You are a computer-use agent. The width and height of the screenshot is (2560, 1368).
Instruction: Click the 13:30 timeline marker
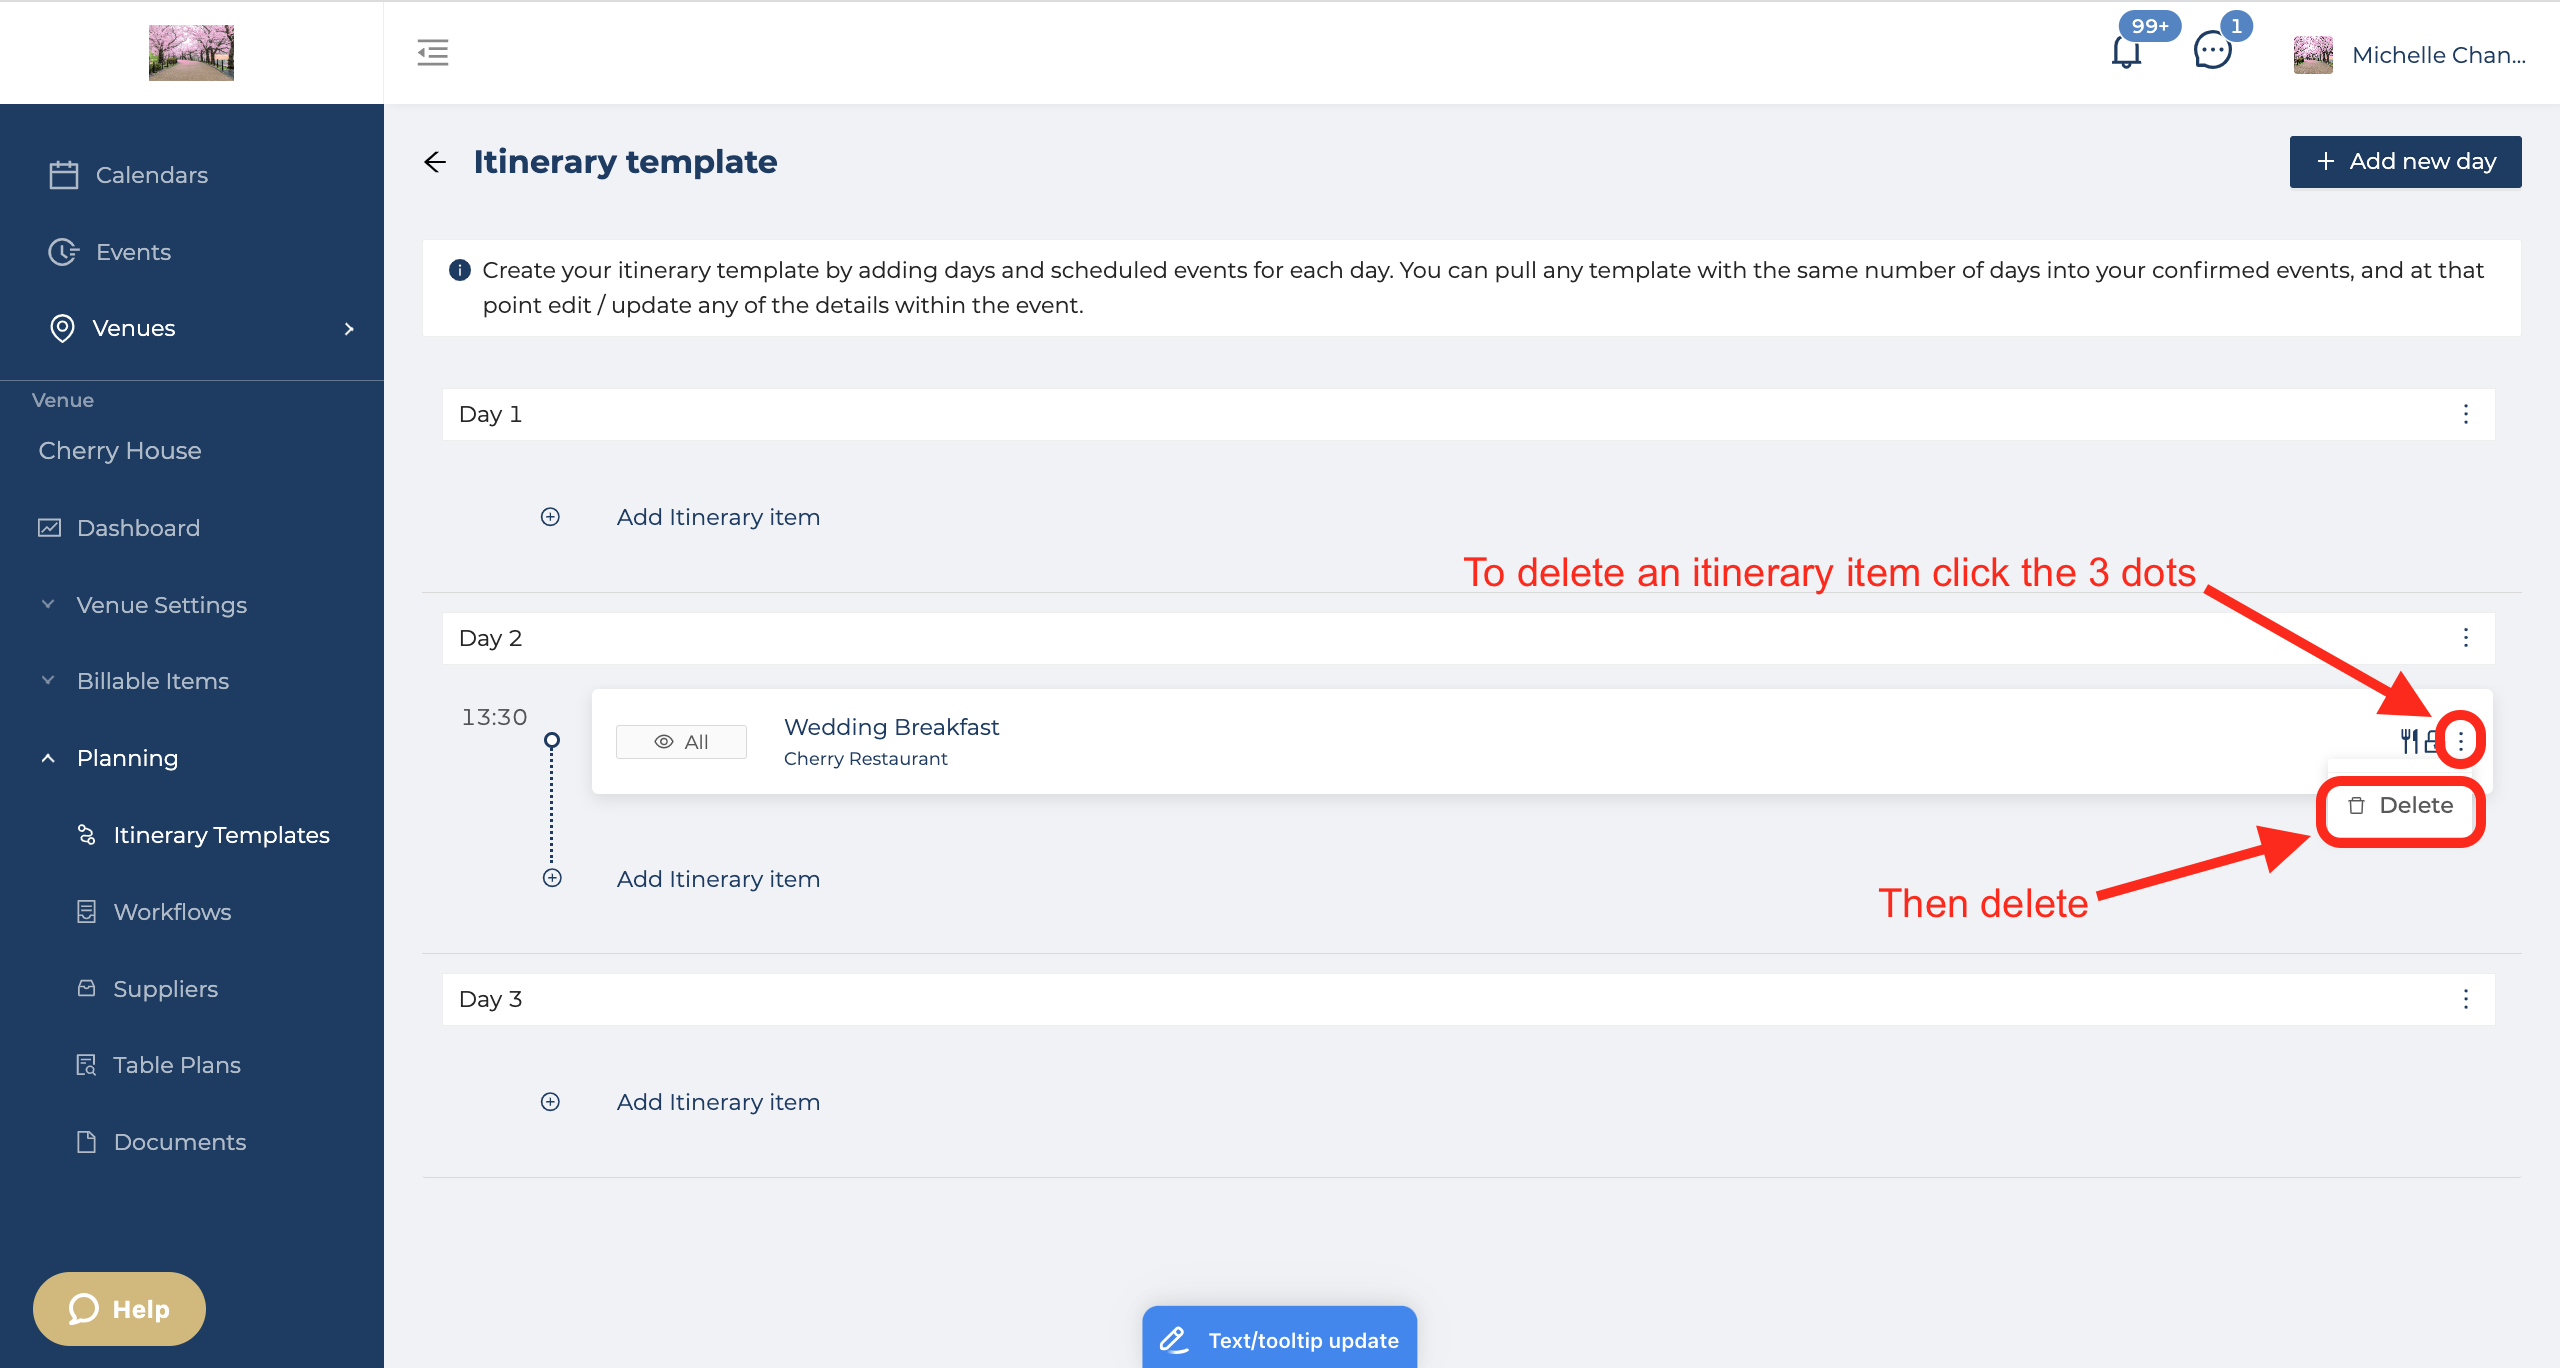(x=552, y=740)
